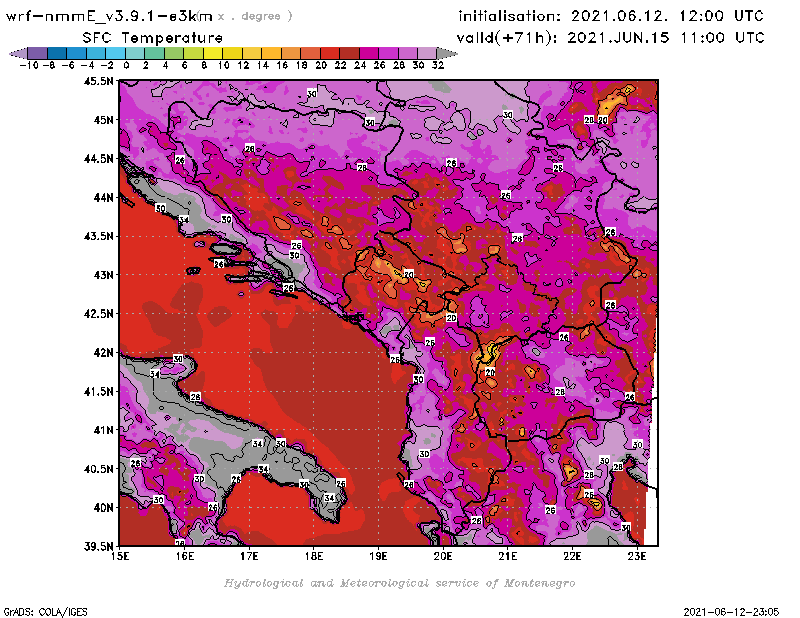Image resolution: width=800 pixels, height=618 pixels.
Task: Click the 18E longitude axis label
Action: tap(314, 556)
